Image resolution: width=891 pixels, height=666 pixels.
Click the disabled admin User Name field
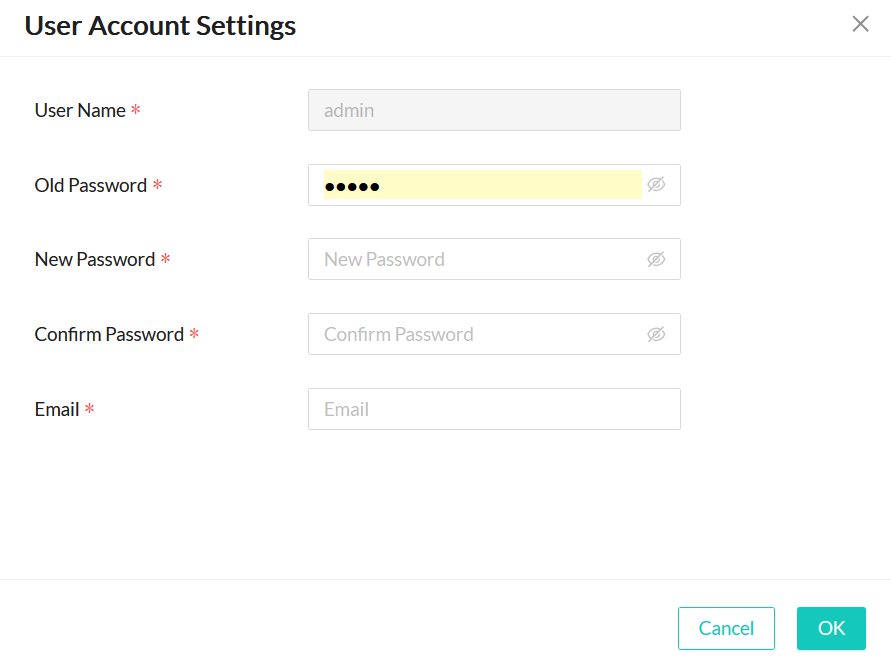click(494, 110)
